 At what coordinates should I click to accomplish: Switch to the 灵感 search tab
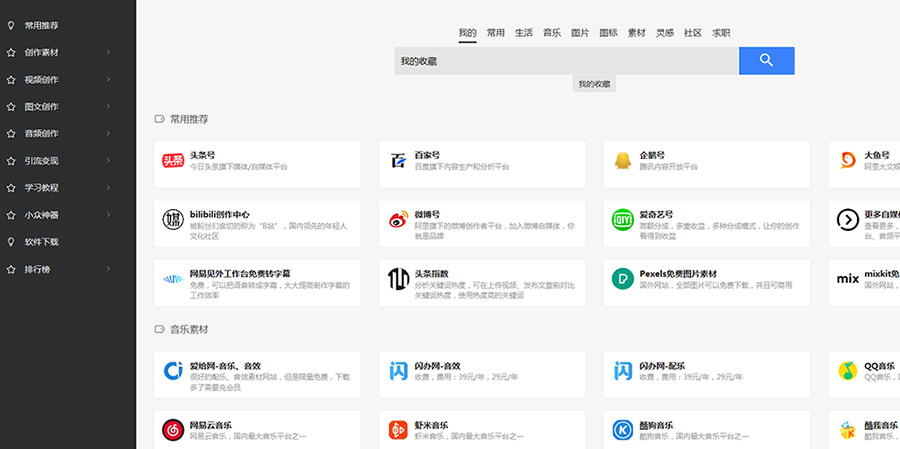(x=665, y=33)
